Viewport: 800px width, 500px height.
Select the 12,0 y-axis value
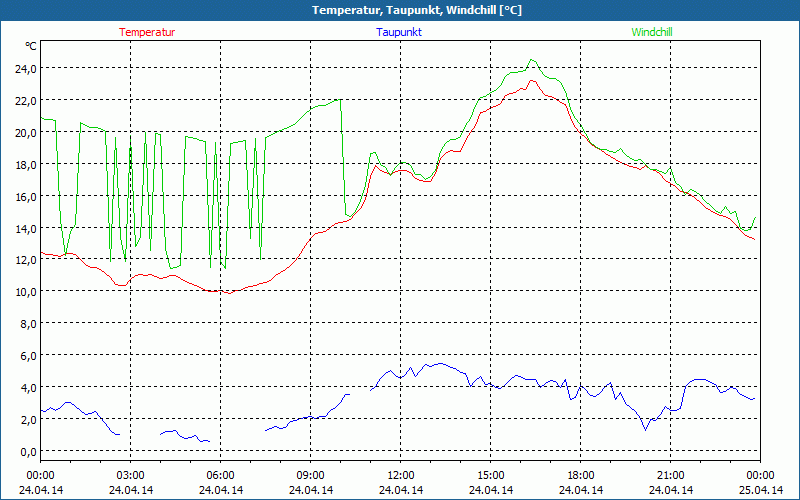point(26,260)
